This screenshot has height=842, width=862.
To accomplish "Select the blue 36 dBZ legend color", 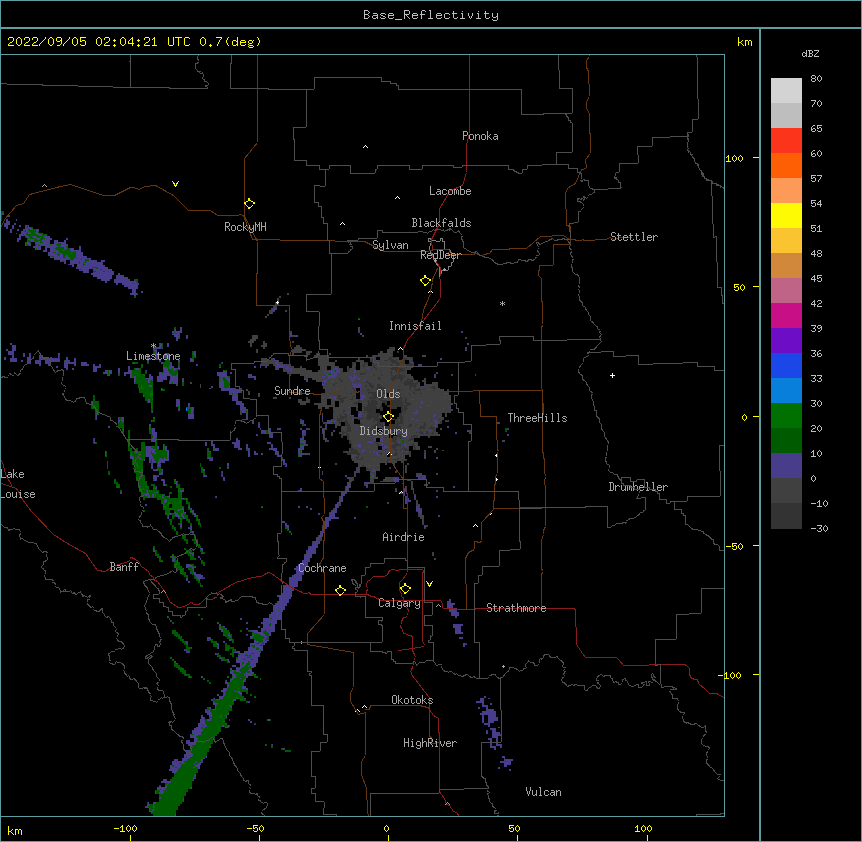I will 786,365.
